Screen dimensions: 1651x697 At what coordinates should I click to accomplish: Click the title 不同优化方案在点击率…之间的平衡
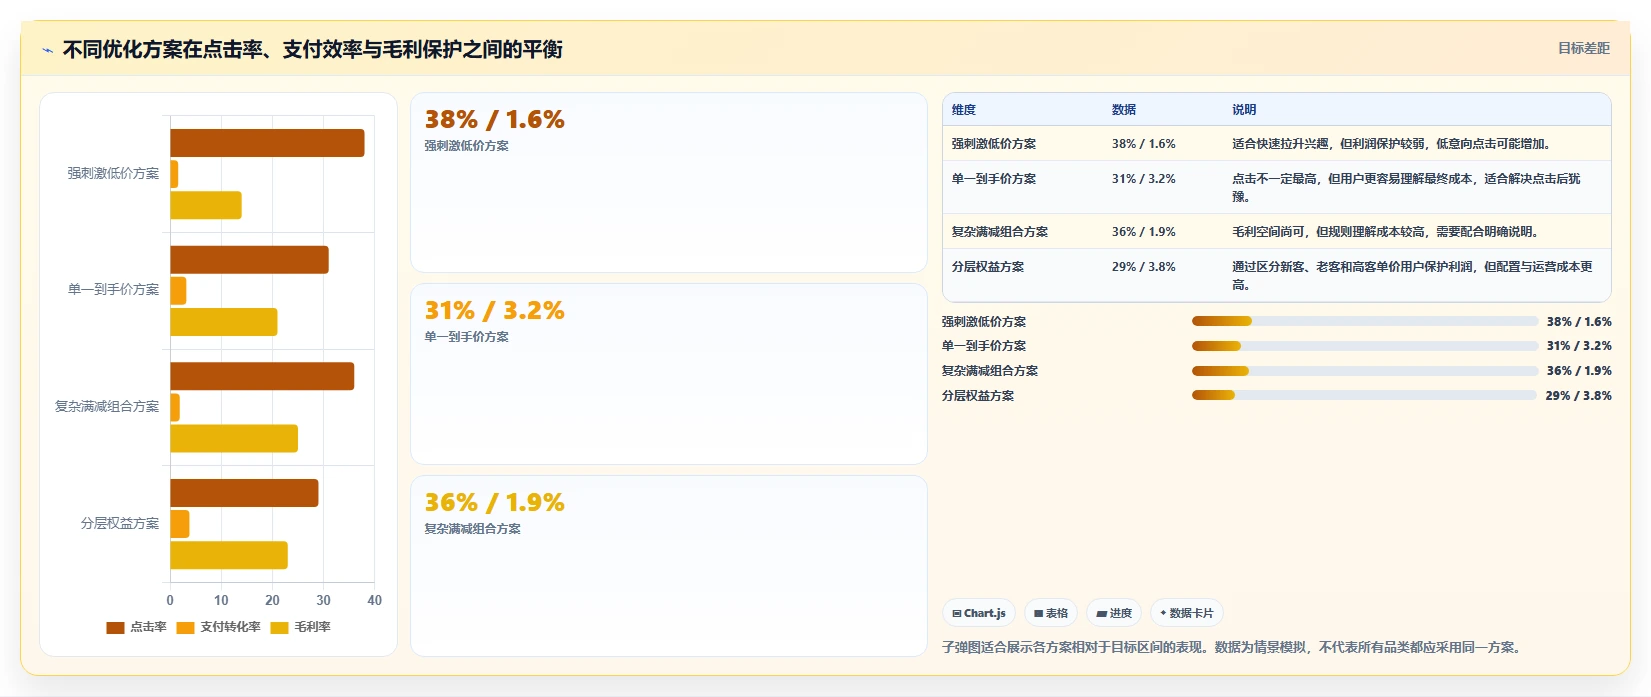pyautogui.click(x=313, y=49)
